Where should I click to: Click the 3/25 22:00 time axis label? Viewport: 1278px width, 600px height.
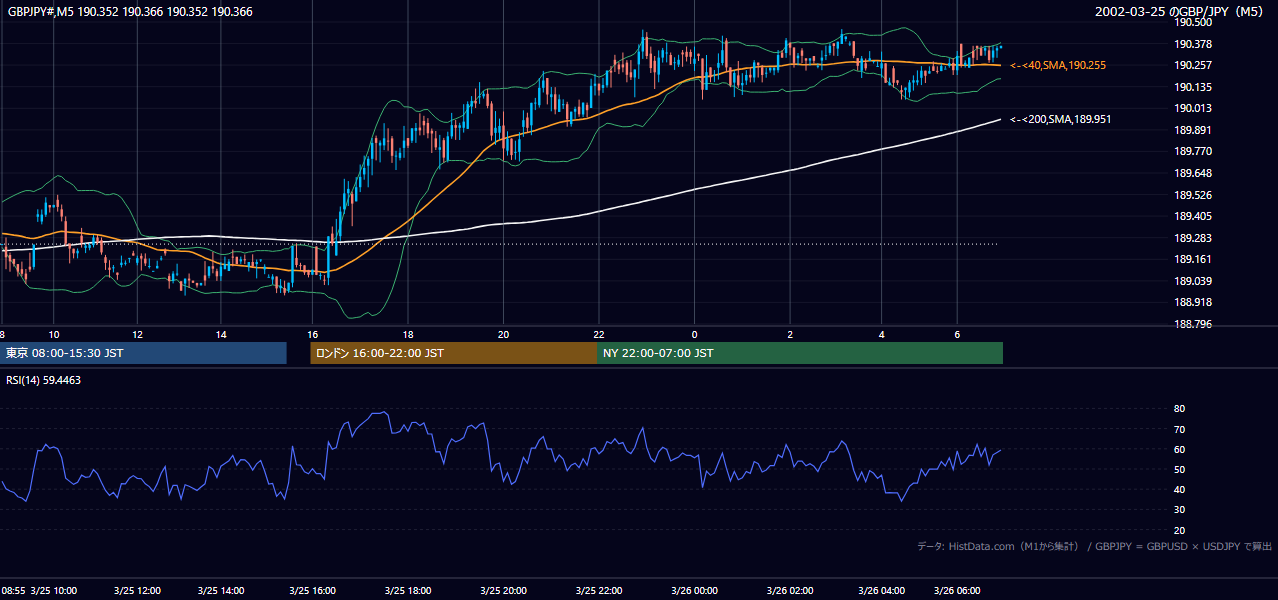(598, 590)
